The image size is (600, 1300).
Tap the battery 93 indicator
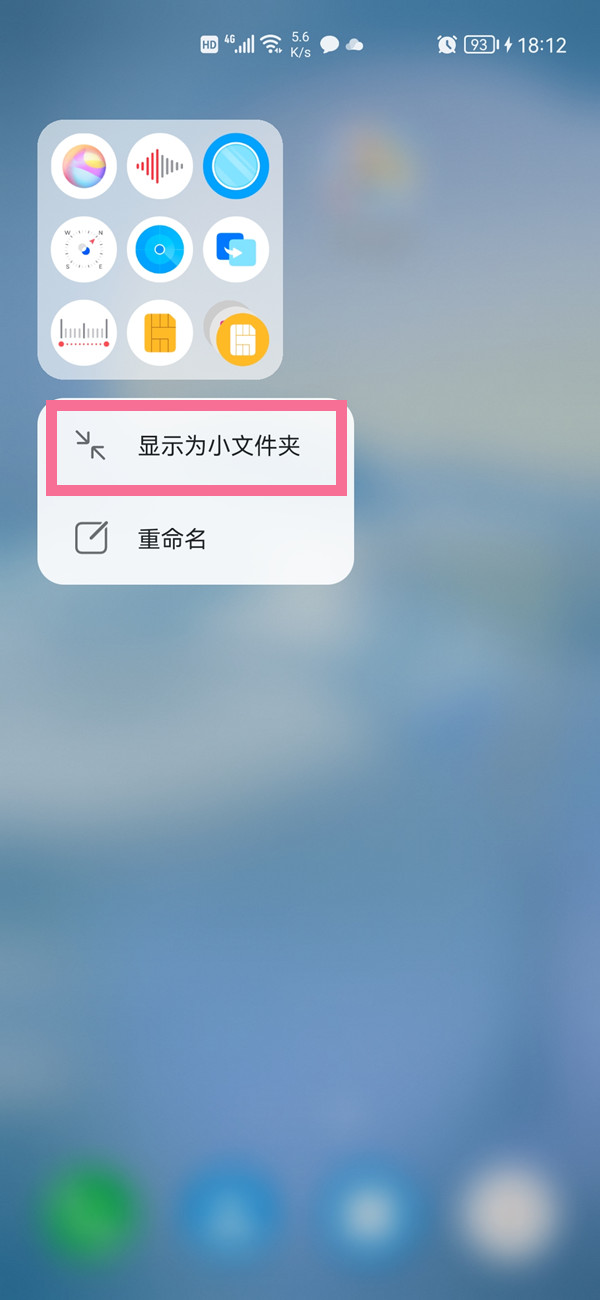tap(481, 45)
